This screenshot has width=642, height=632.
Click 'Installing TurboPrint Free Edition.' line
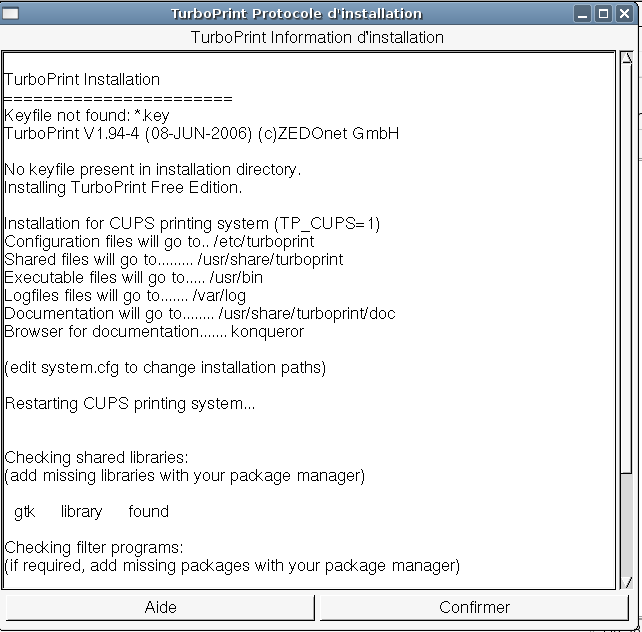click(123, 188)
